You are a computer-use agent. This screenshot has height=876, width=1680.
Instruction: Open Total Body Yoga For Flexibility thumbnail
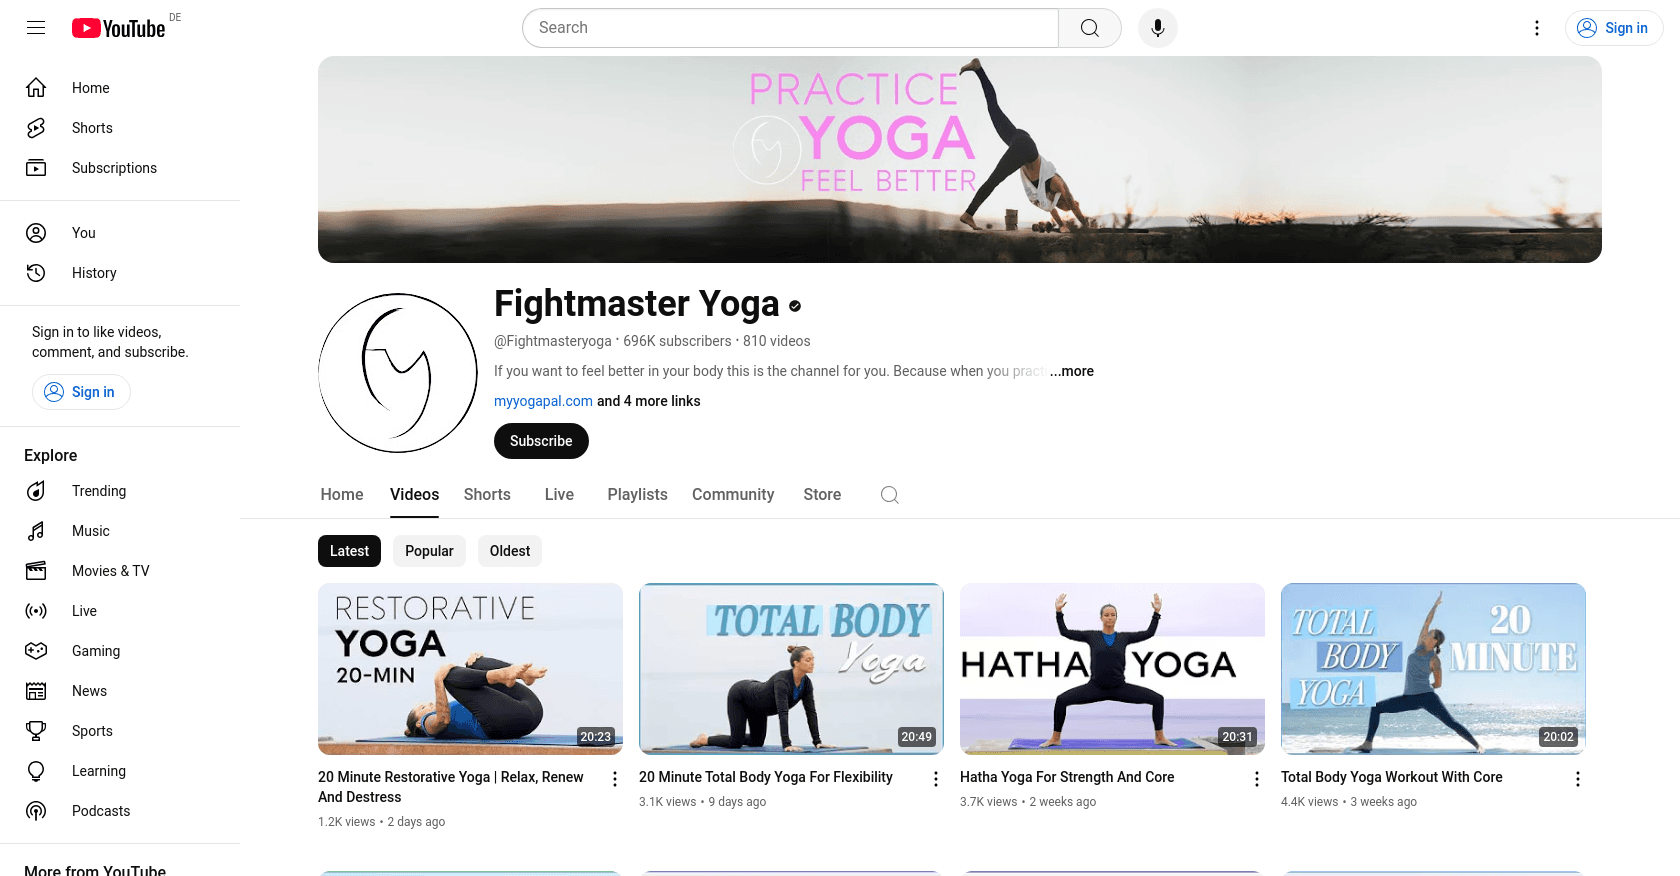791,669
